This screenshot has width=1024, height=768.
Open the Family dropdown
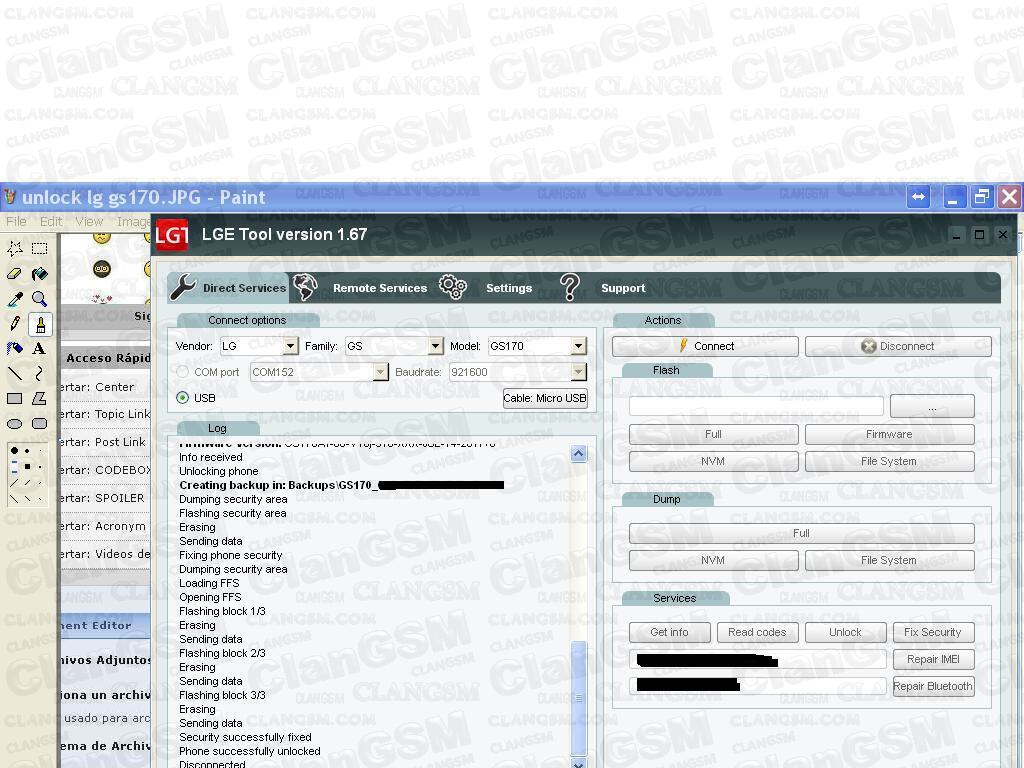tap(436, 346)
